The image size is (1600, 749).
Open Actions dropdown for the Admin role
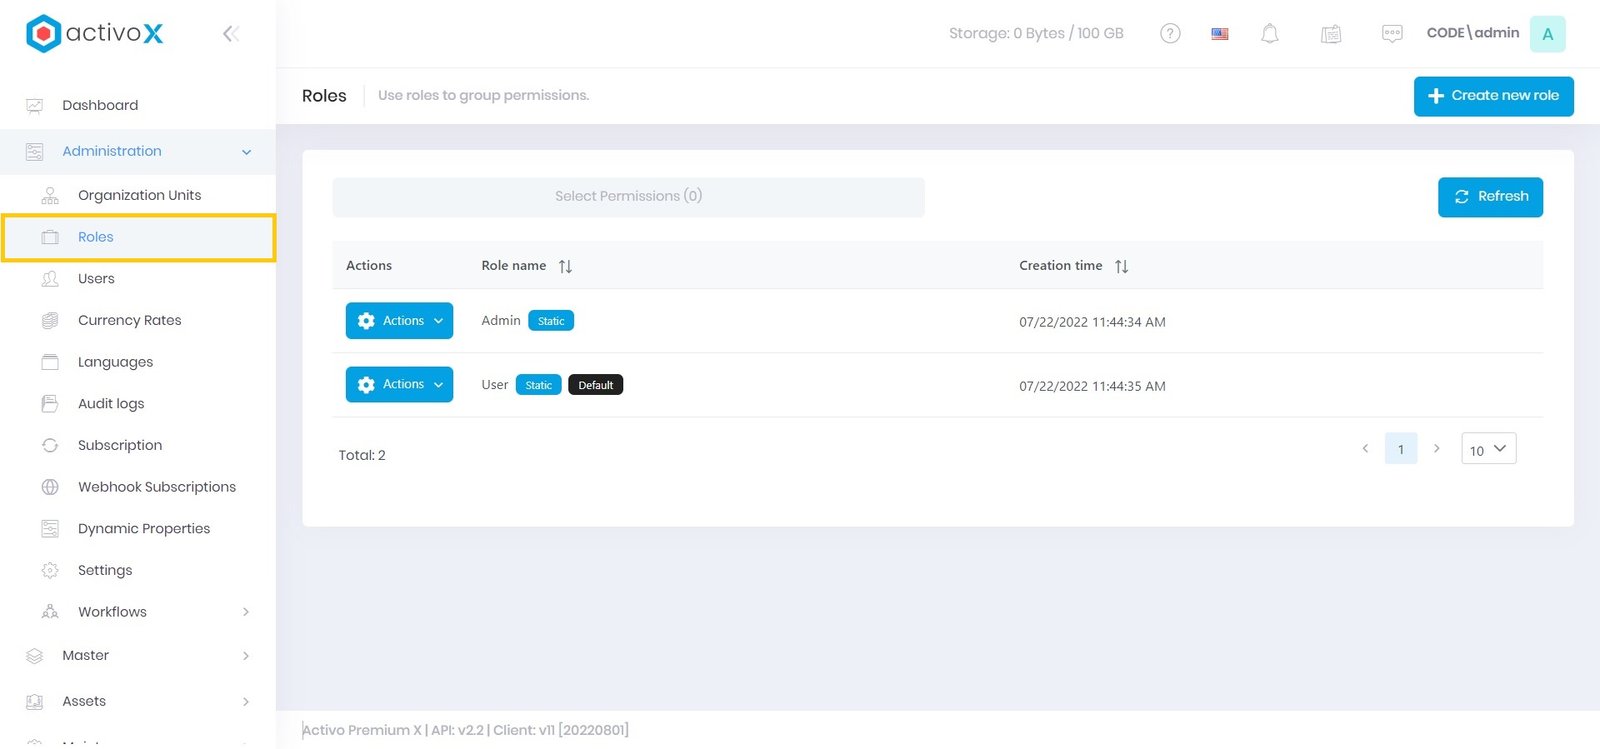click(x=399, y=321)
